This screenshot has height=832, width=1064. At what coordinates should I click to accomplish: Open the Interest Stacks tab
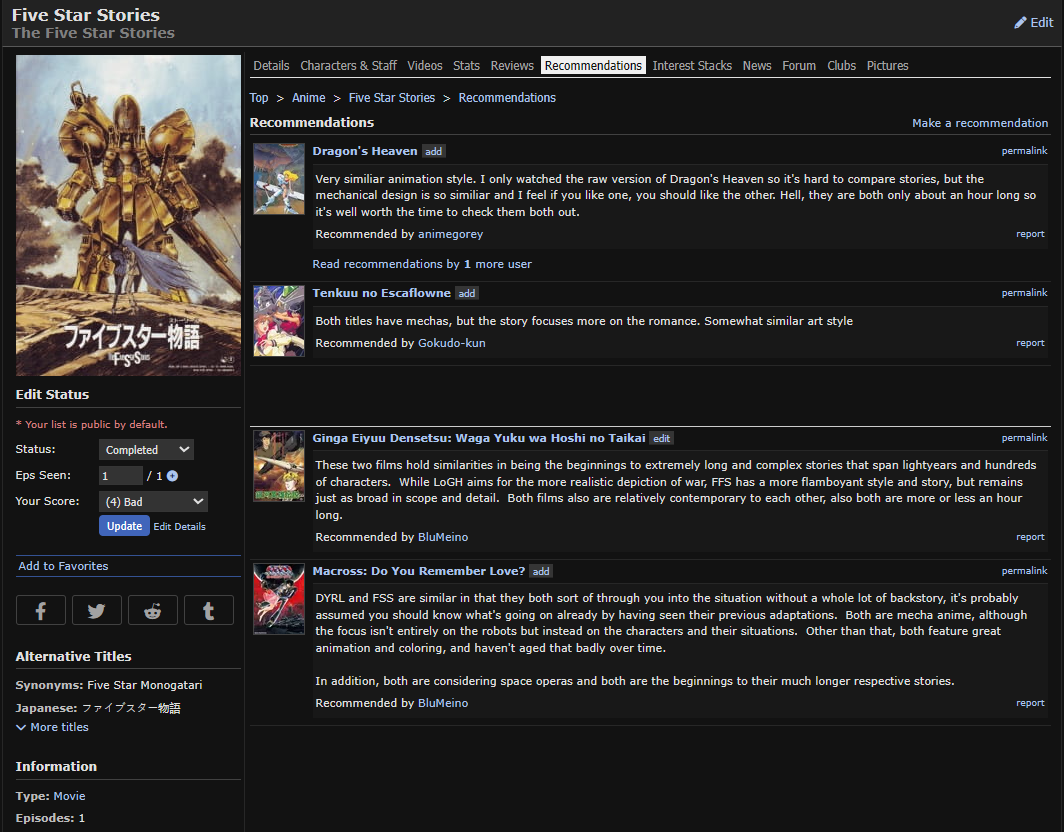[x=692, y=66]
